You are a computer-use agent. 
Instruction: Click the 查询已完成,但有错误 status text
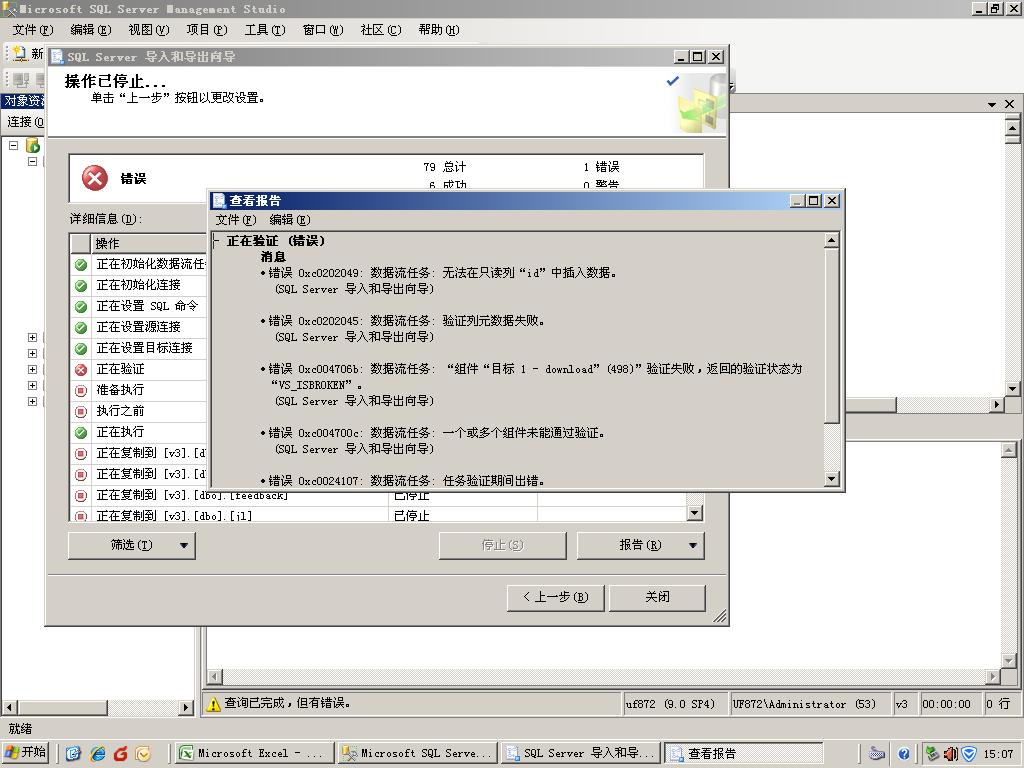pos(288,703)
